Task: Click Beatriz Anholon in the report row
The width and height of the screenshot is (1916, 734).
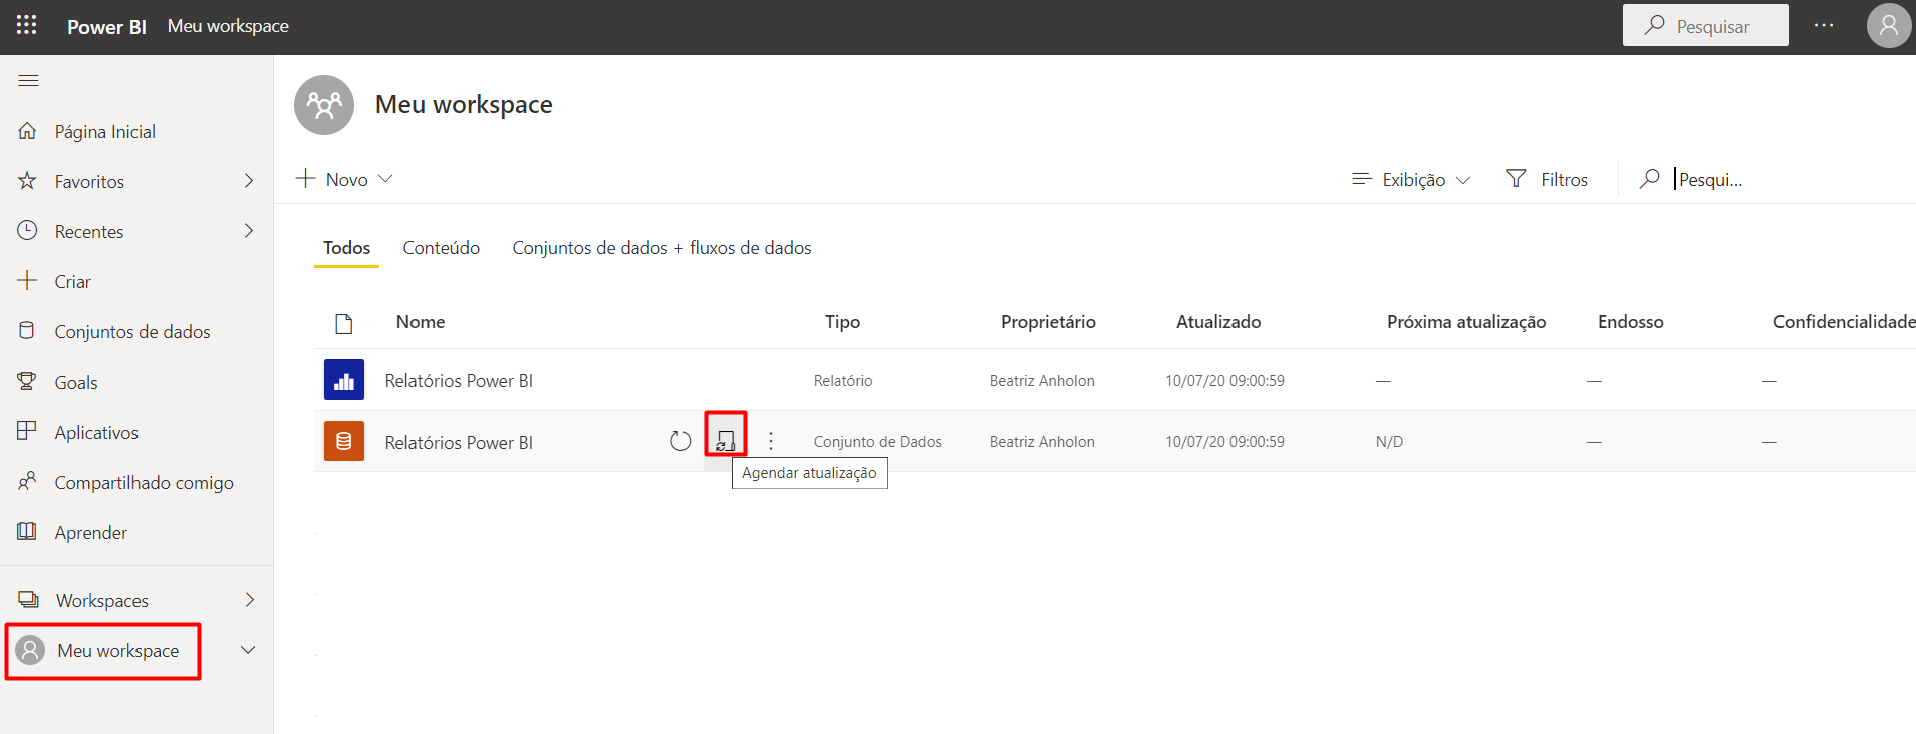Action: pos(1042,381)
